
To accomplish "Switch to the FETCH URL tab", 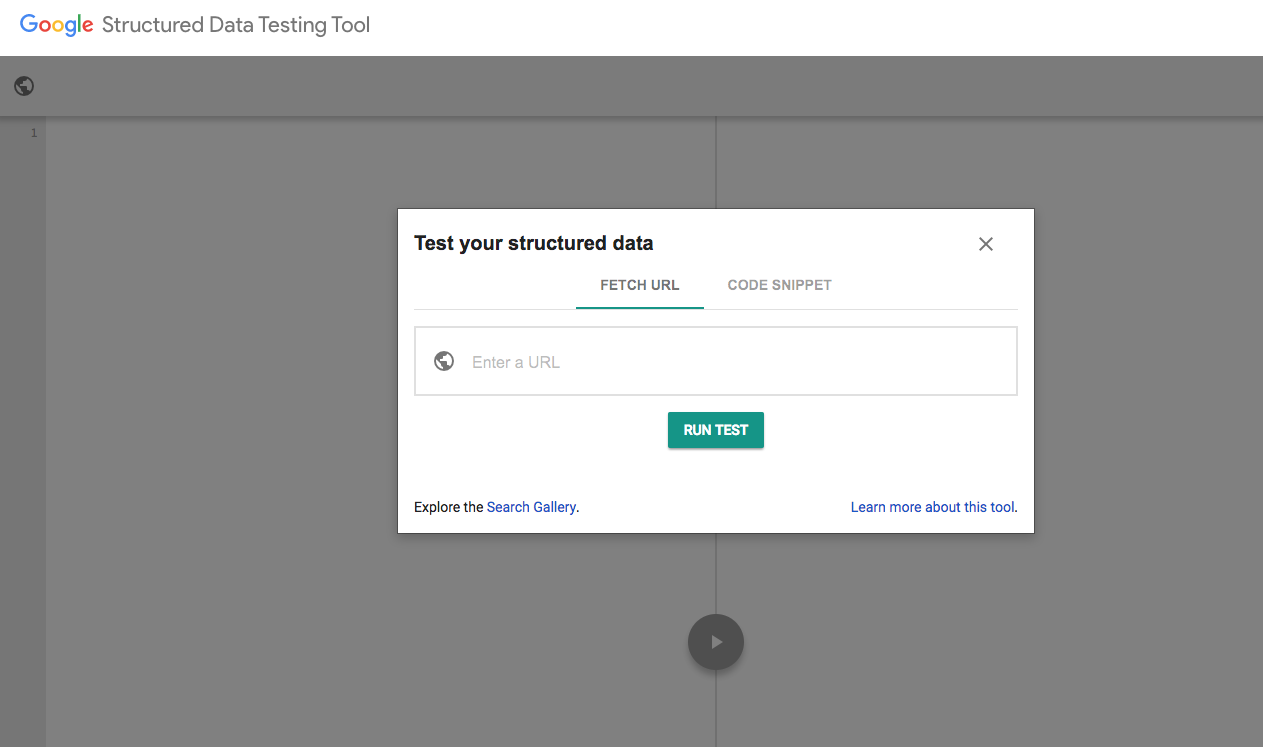I will coord(640,285).
